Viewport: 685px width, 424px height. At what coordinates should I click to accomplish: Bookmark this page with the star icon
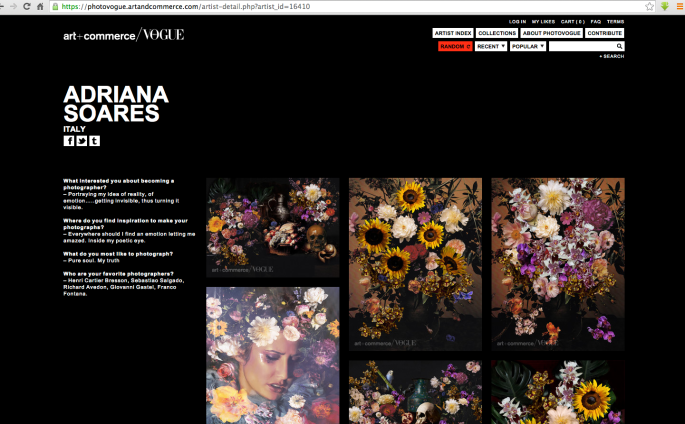pyautogui.click(x=650, y=6)
